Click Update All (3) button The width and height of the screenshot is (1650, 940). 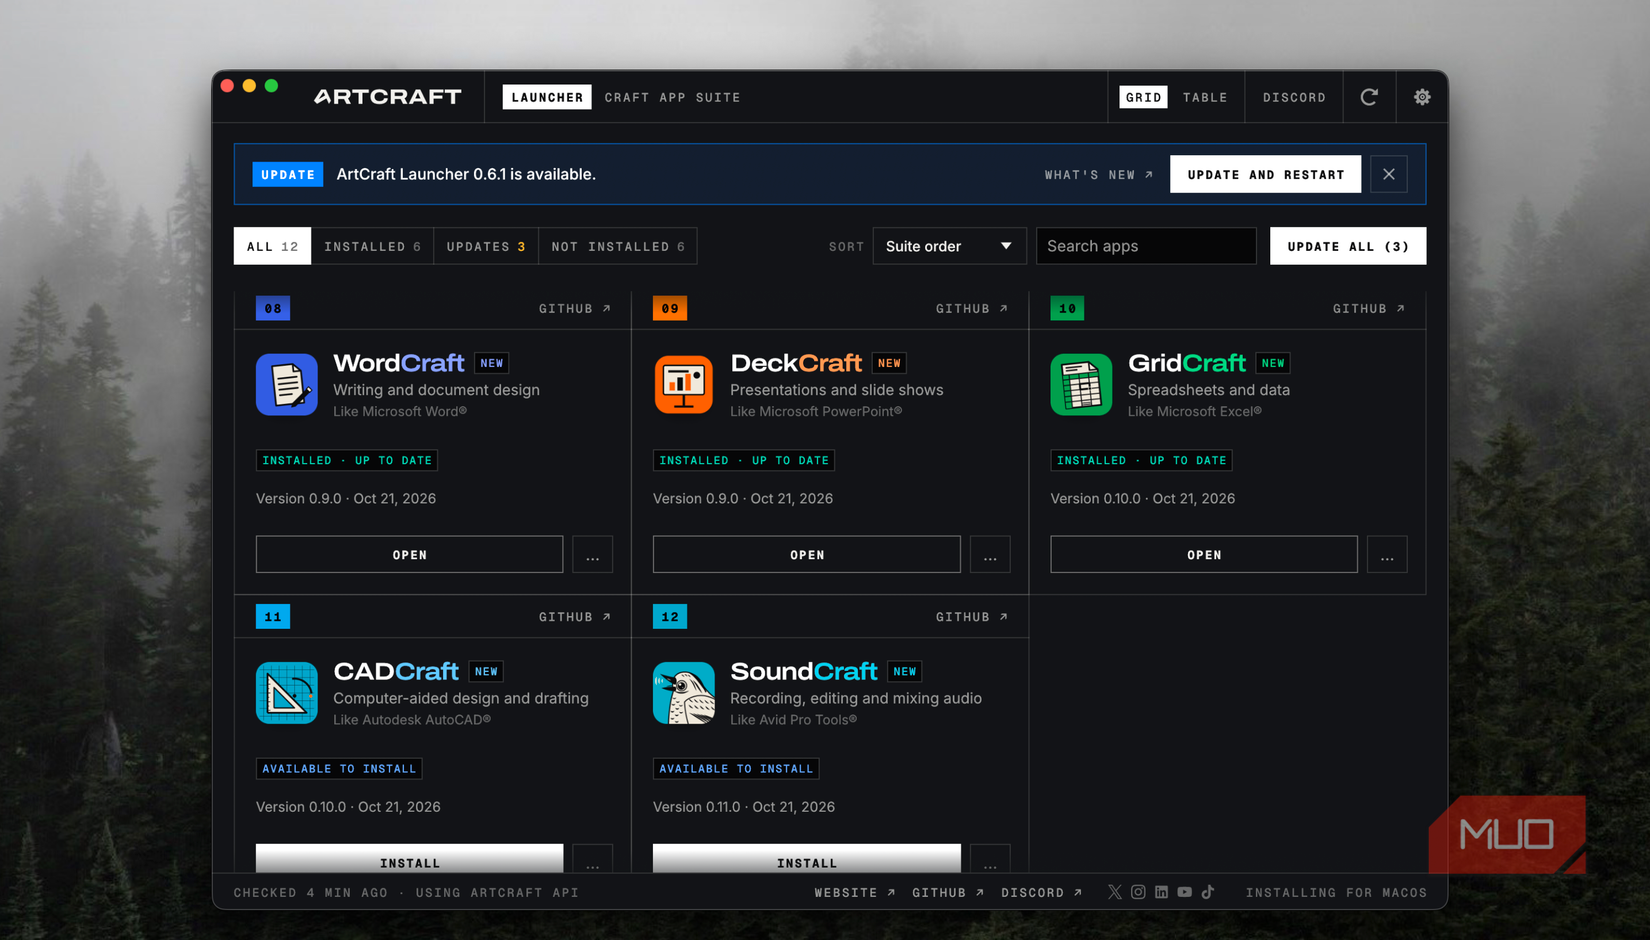[x=1348, y=246]
